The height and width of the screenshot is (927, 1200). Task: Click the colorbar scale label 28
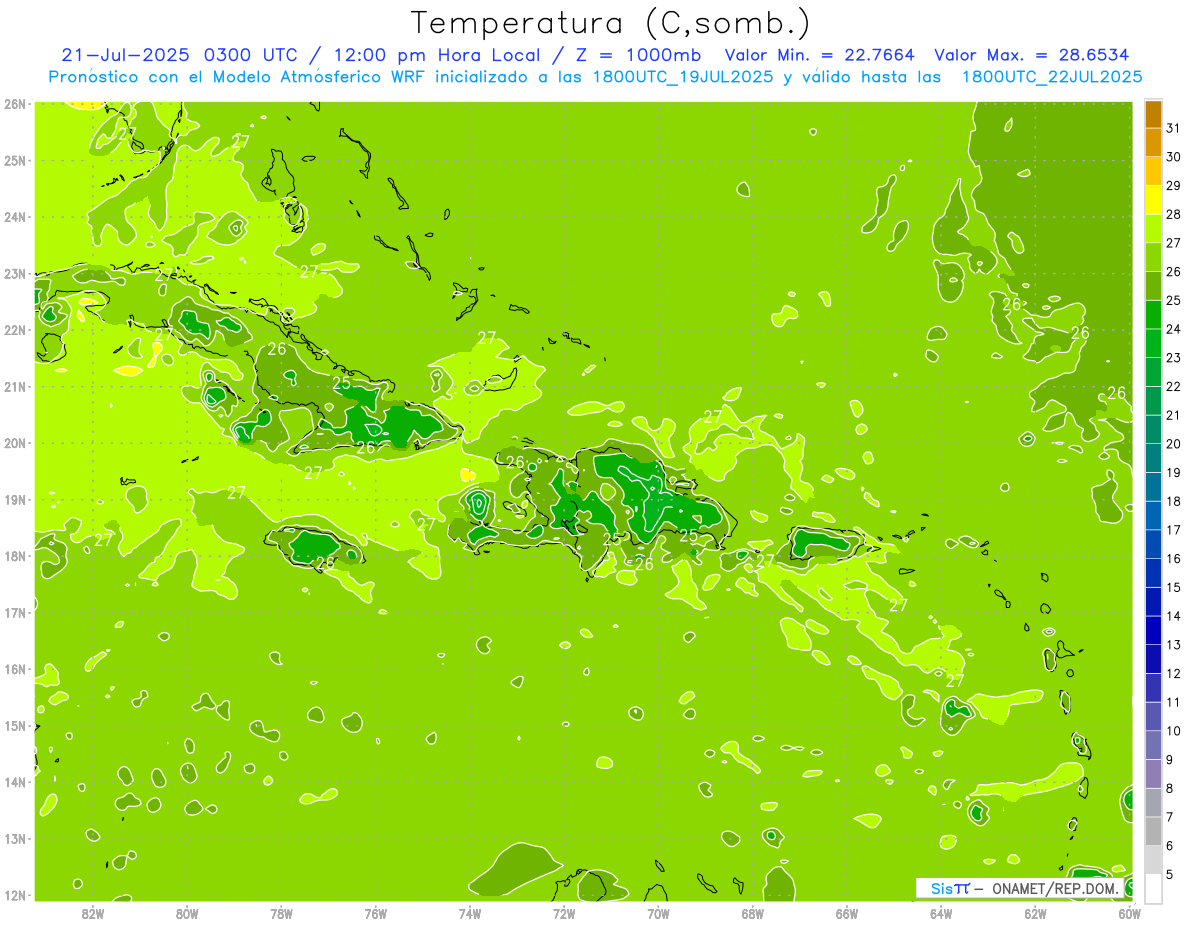tap(1173, 214)
